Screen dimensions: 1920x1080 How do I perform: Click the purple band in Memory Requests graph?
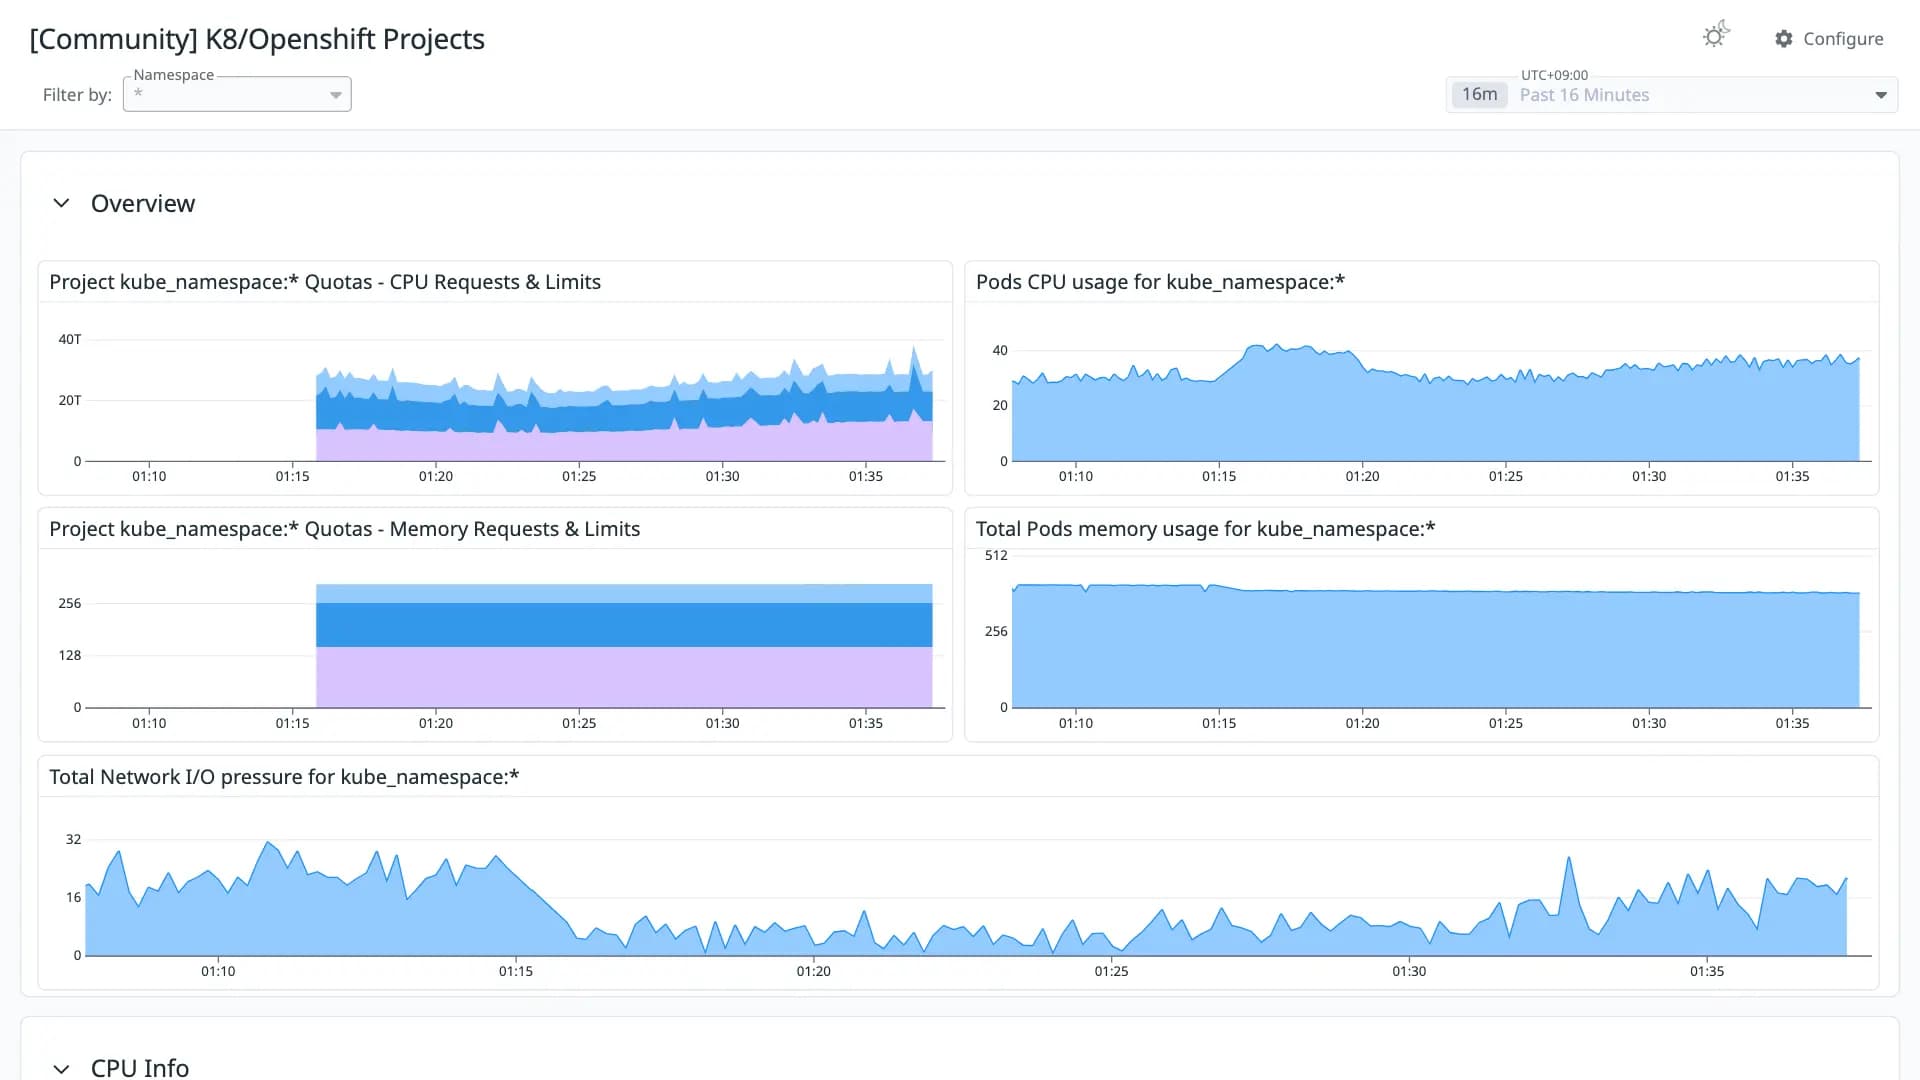click(624, 677)
